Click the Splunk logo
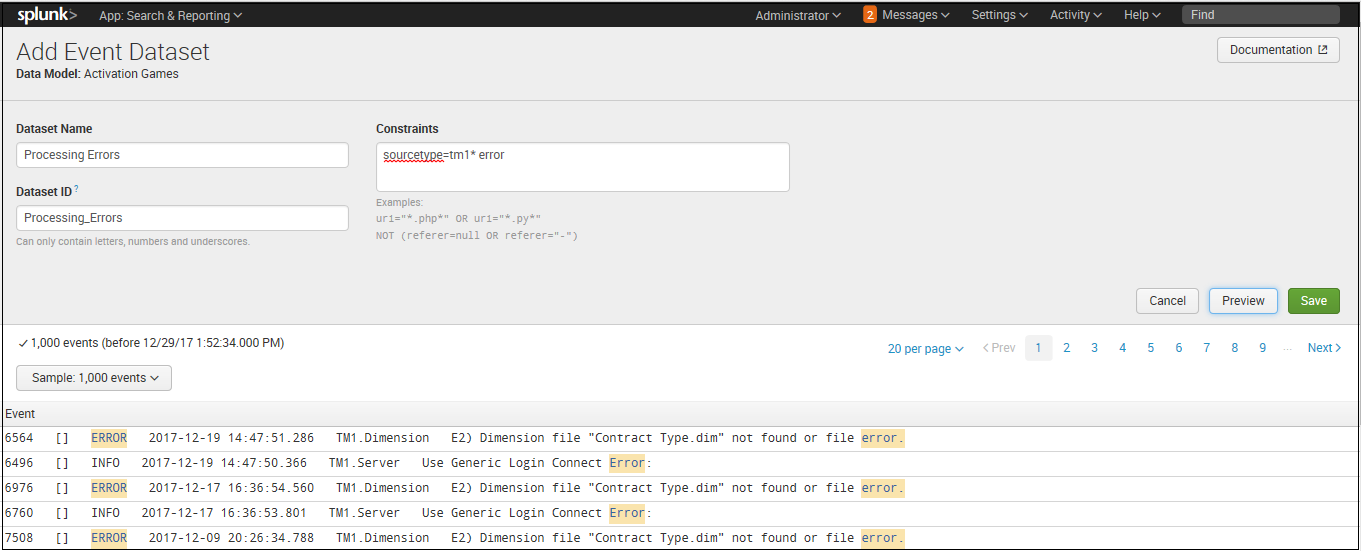 pyautogui.click(x=47, y=15)
